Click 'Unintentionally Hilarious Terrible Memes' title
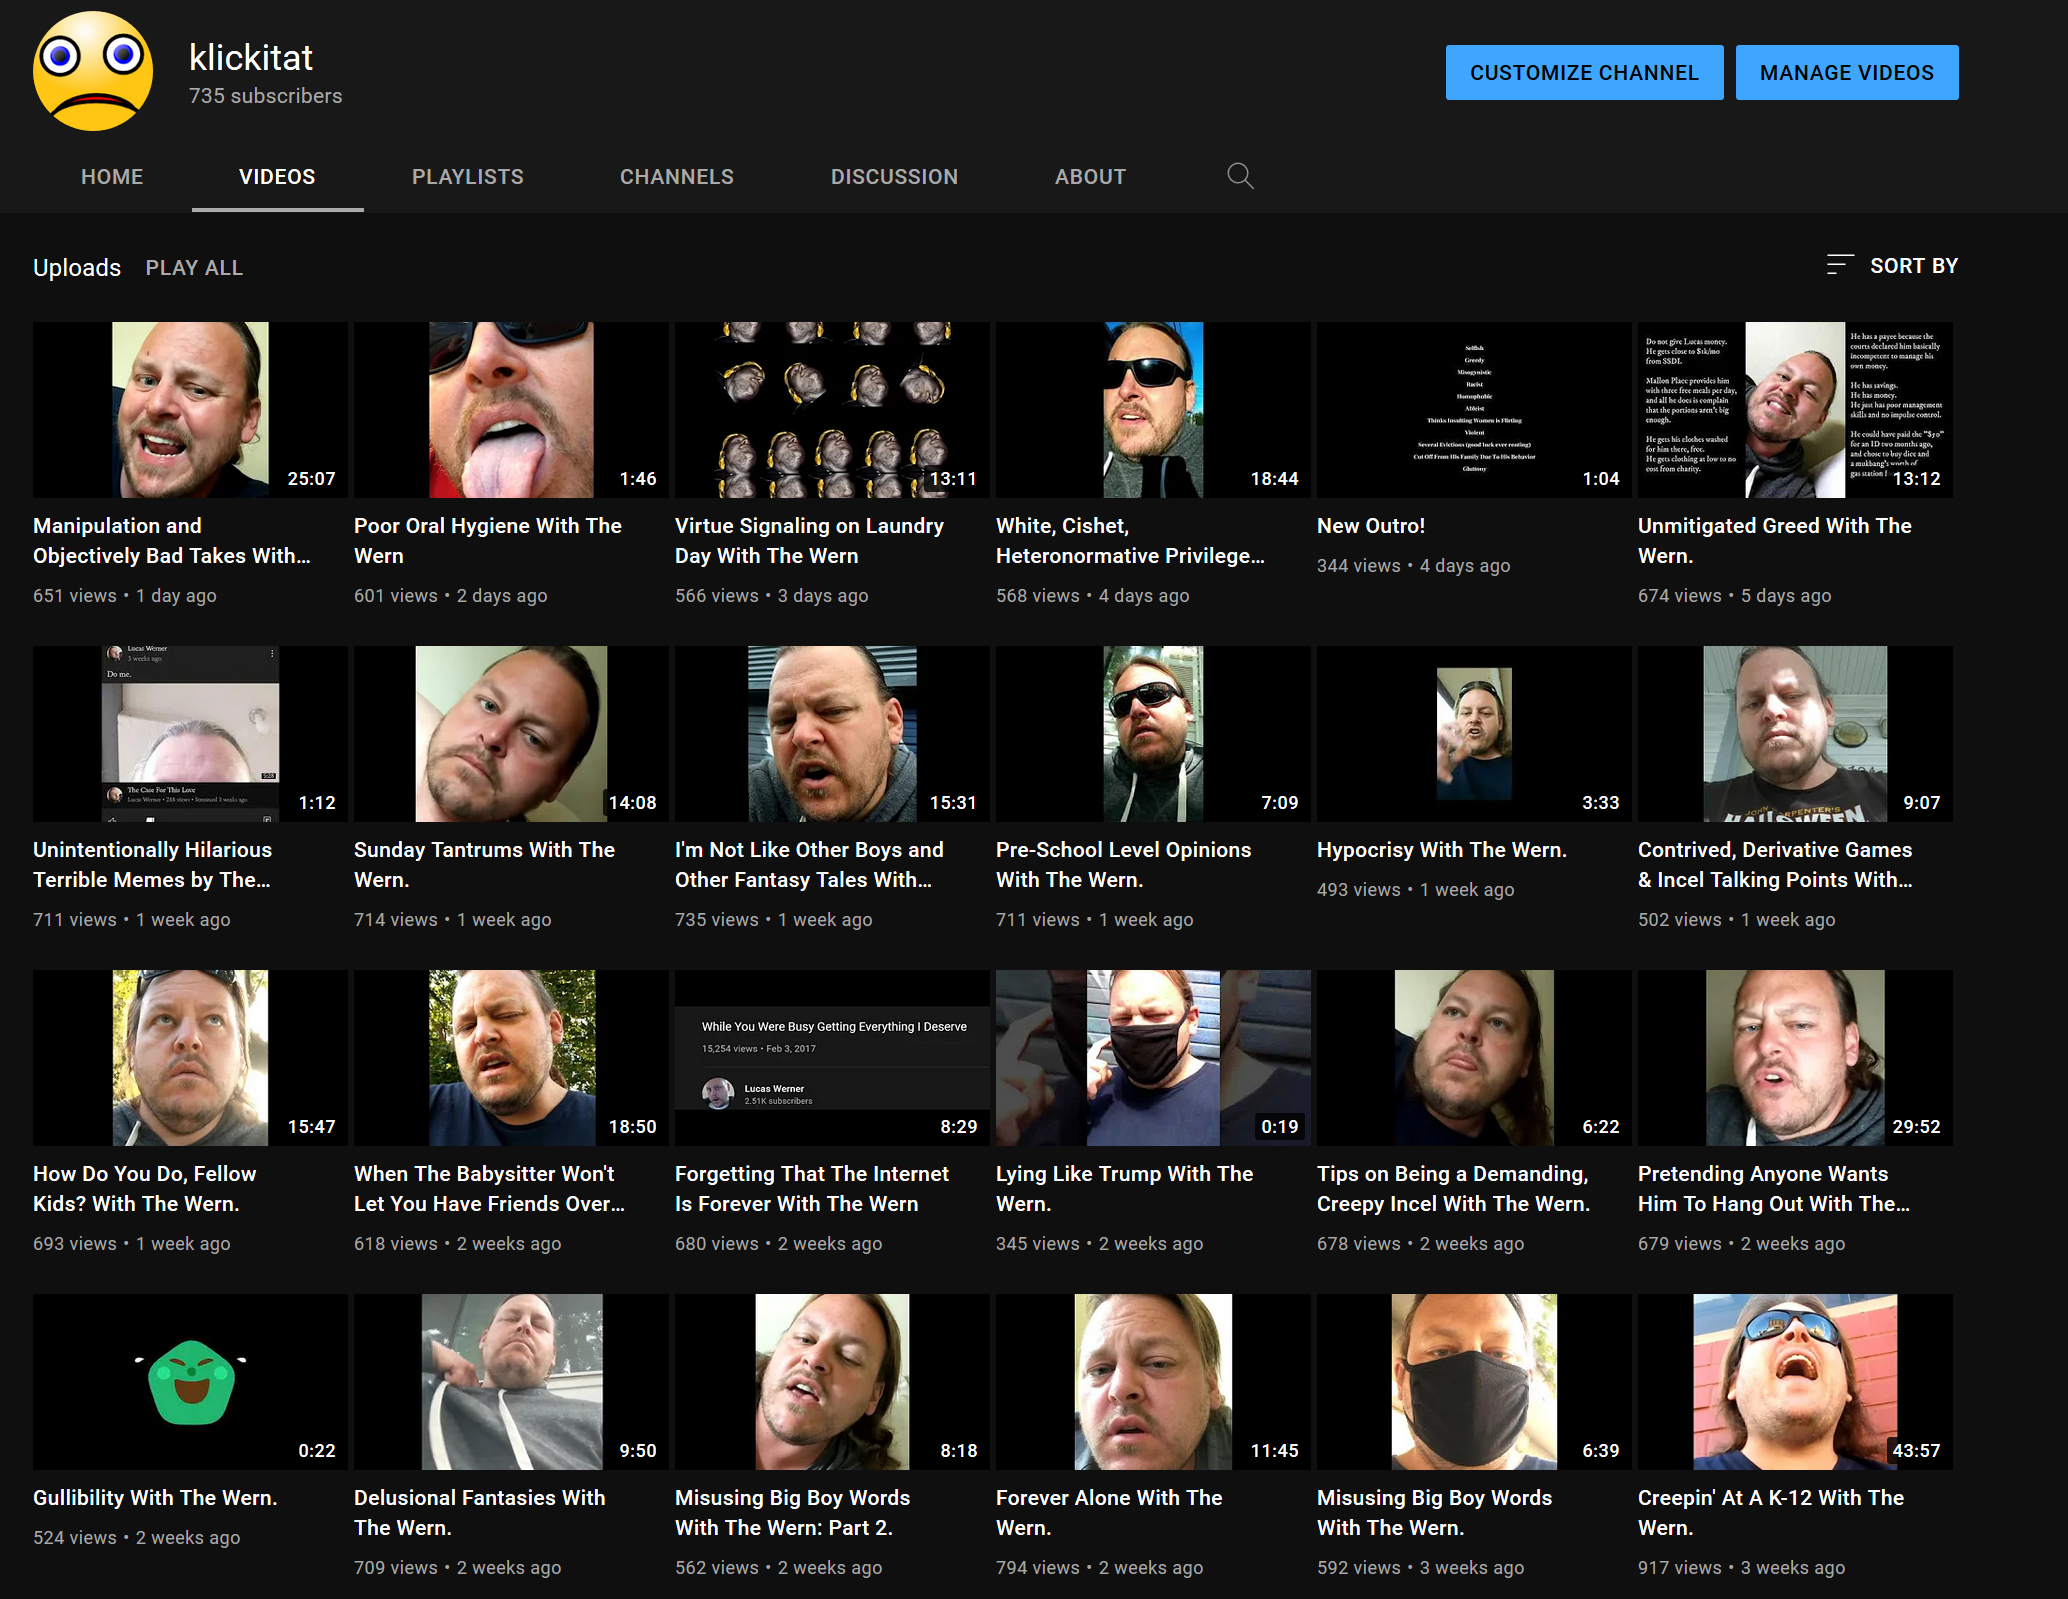This screenshot has height=1599, width=2068. point(152,865)
